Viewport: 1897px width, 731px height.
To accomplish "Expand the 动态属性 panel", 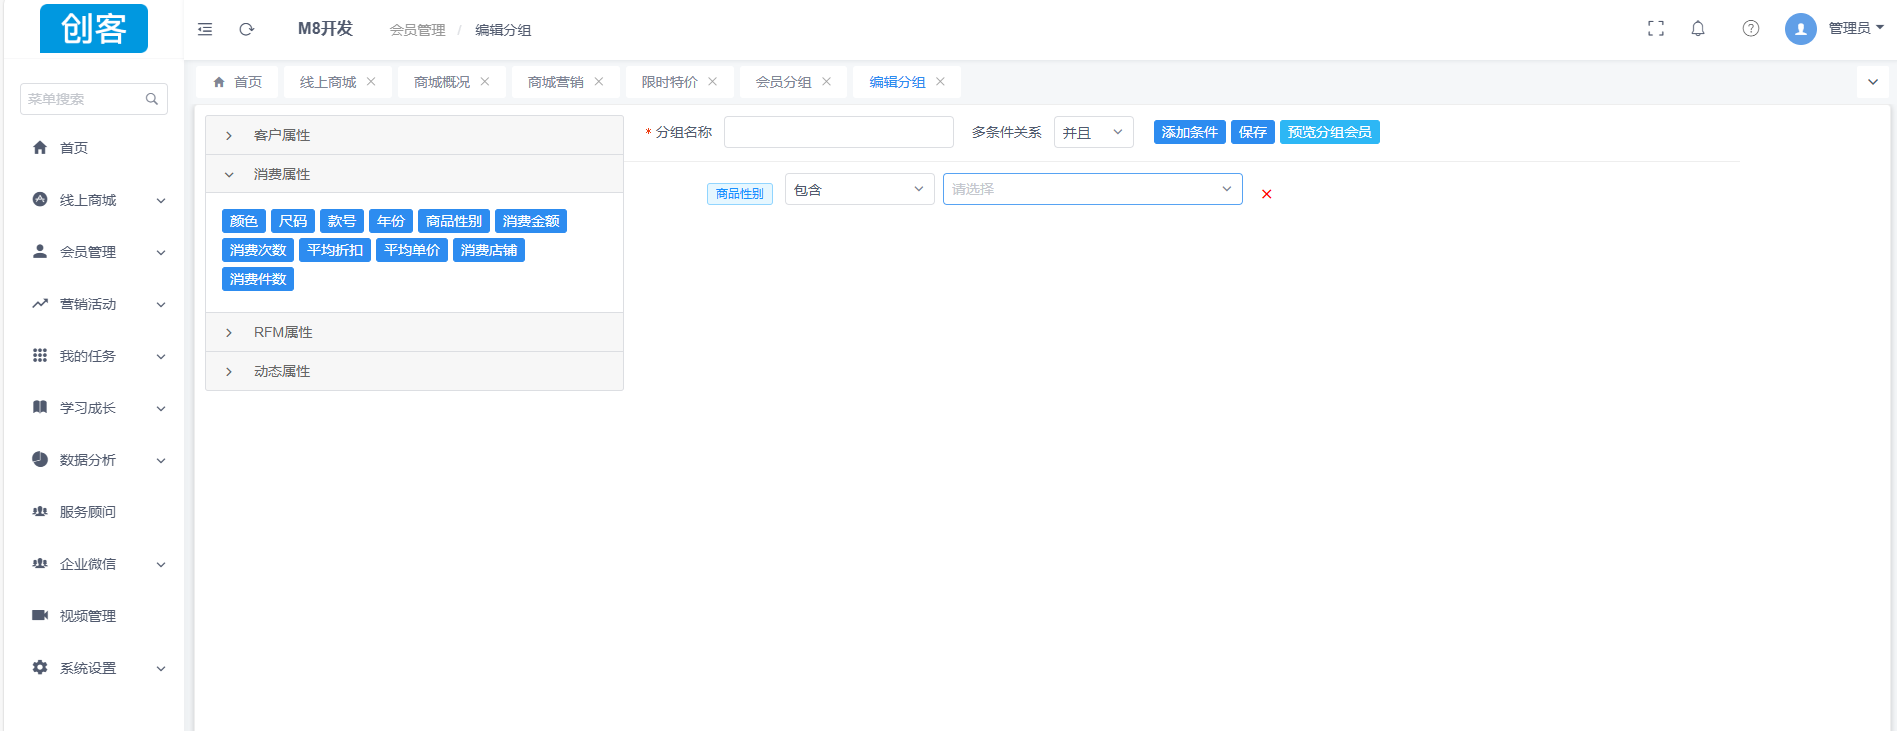I will (414, 371).
